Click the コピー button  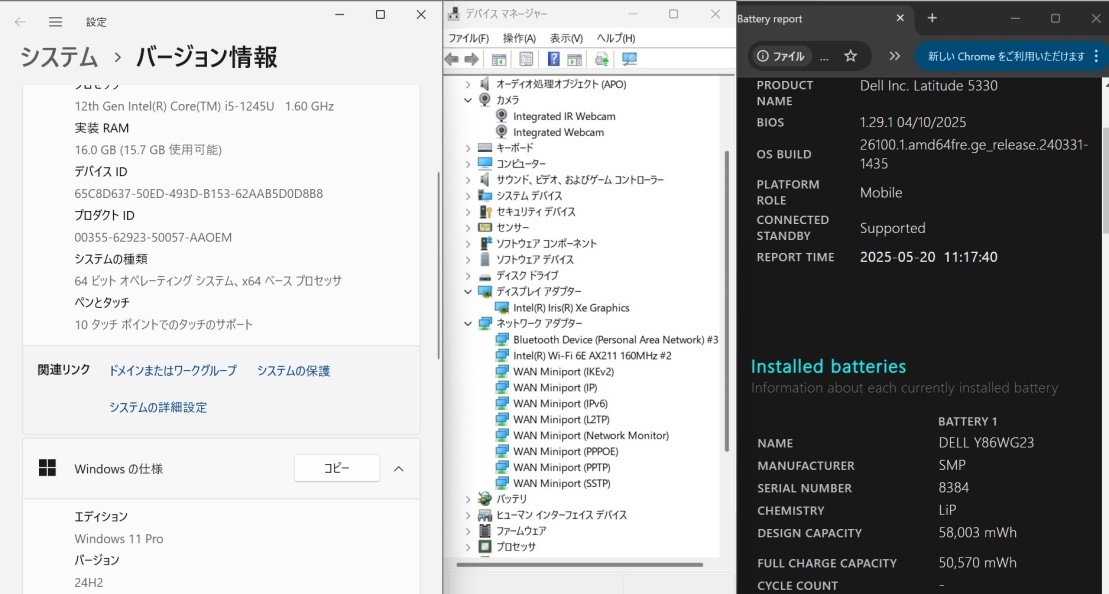coord(337,468)
